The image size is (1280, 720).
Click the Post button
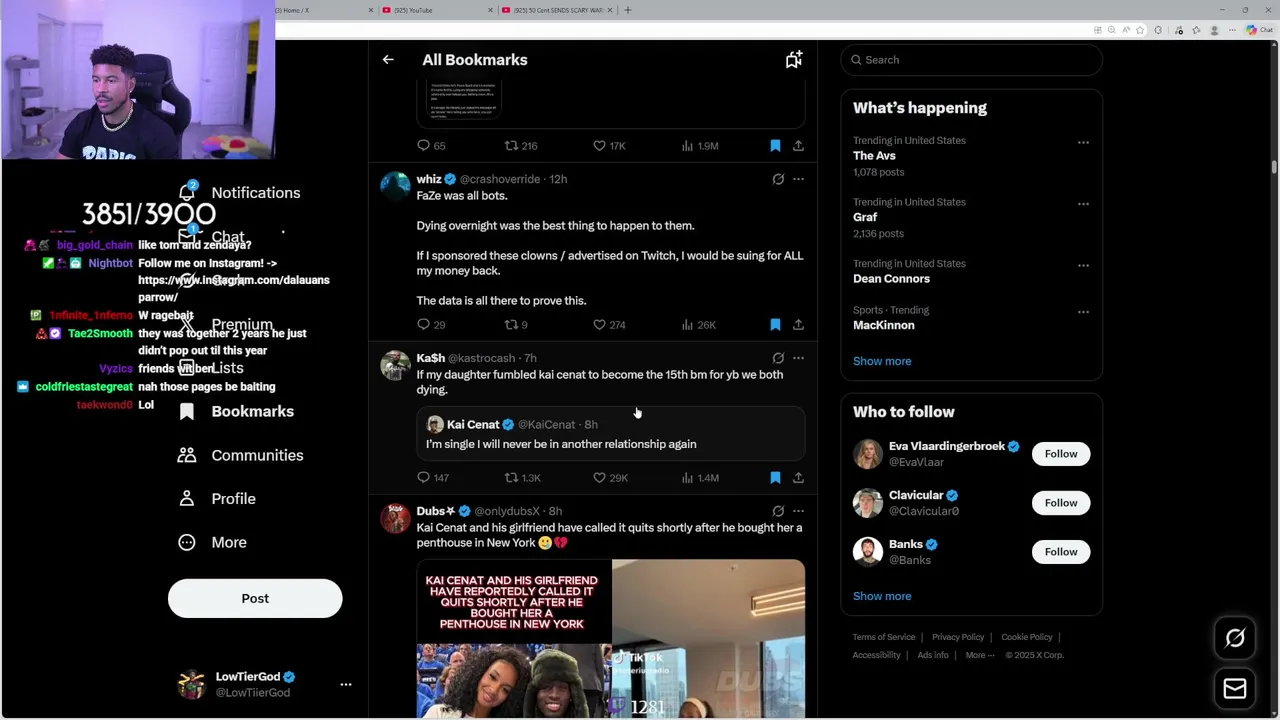[x=255, y=598]
